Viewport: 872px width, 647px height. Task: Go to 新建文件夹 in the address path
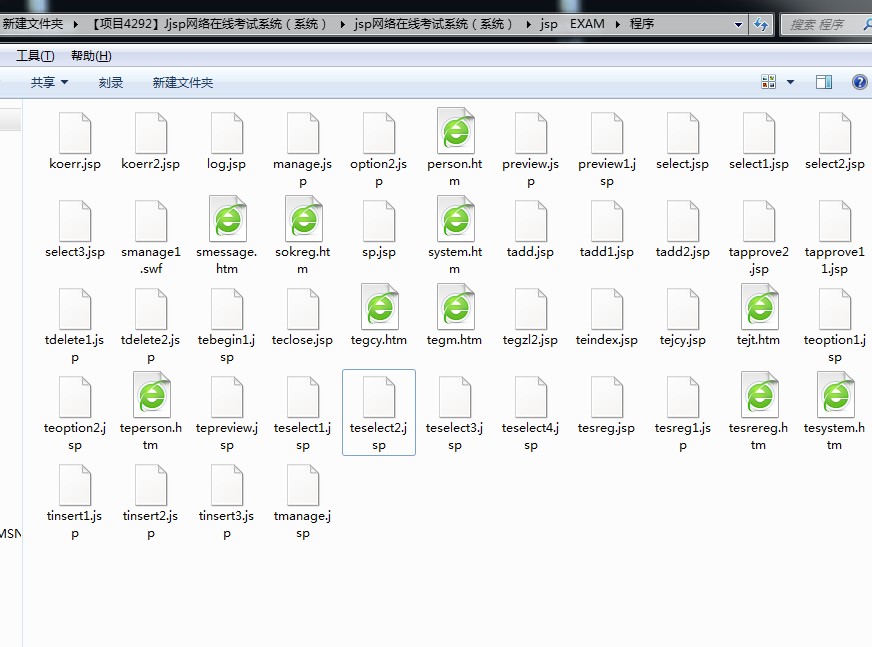point(33,24)
